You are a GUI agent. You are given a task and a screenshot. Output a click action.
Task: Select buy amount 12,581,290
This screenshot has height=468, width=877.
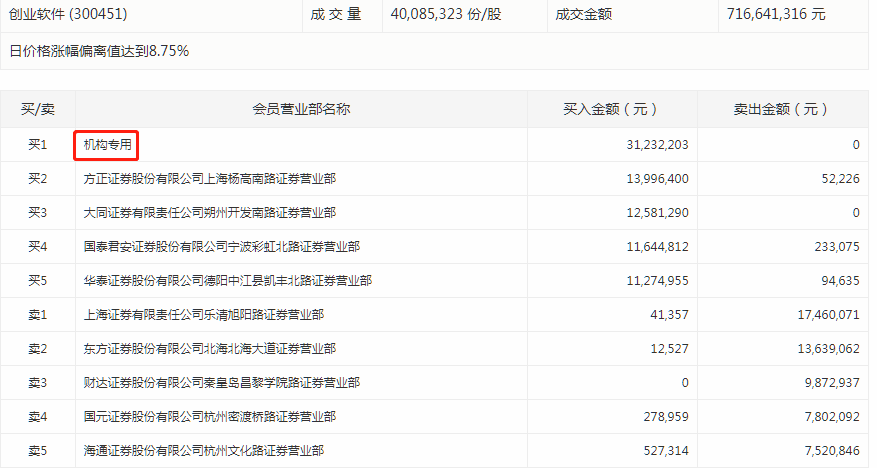click(x=657, y=213)
